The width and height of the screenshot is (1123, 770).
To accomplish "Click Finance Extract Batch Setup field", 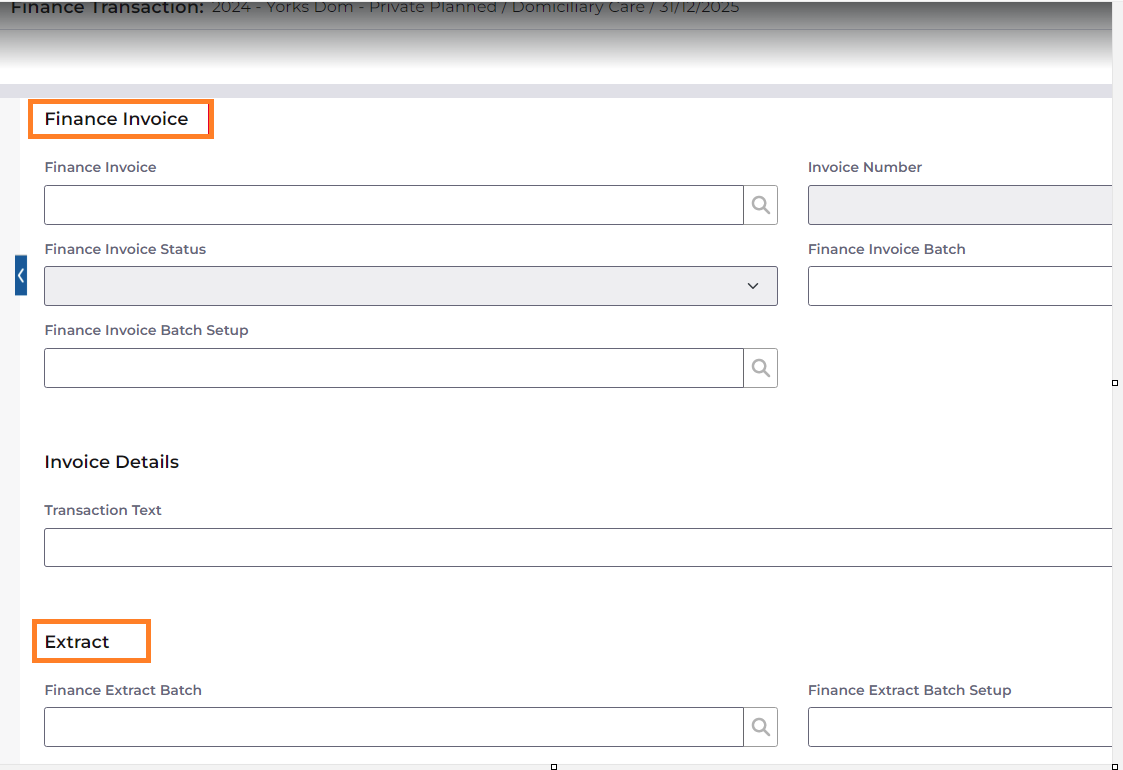I will 960,727.
